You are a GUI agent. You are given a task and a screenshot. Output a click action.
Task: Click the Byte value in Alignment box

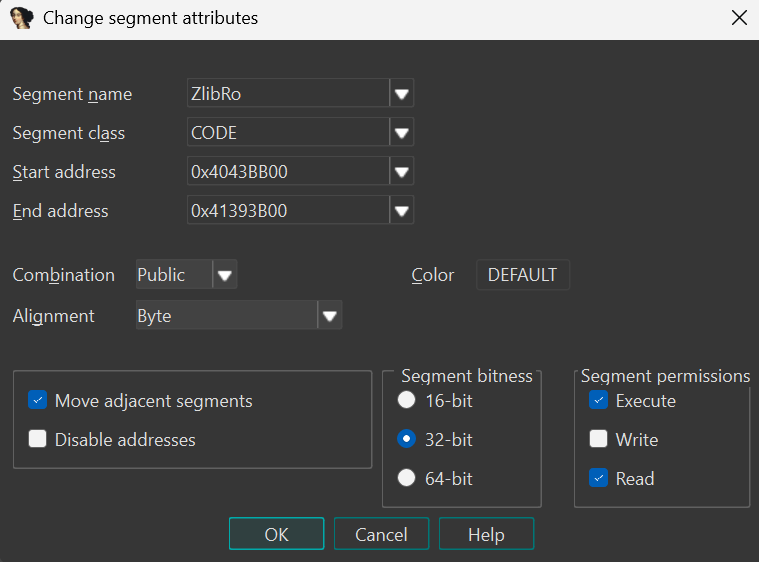[x=154, y=316]
